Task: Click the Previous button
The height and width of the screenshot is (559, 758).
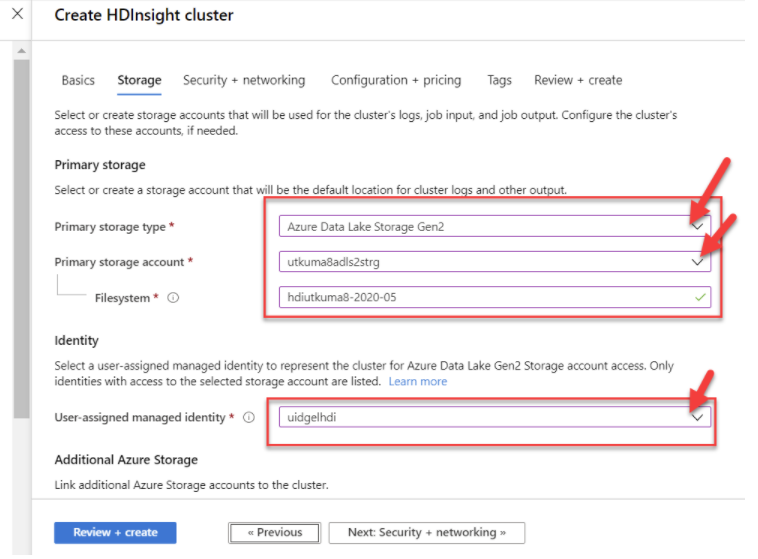Action: pyautogui.click(x=273, y=532)
